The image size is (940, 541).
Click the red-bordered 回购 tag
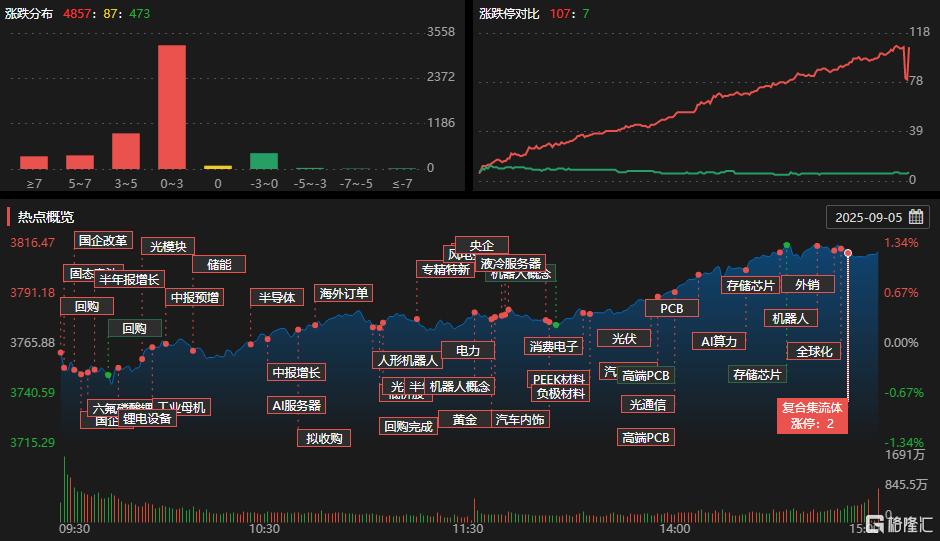point(87,306)
